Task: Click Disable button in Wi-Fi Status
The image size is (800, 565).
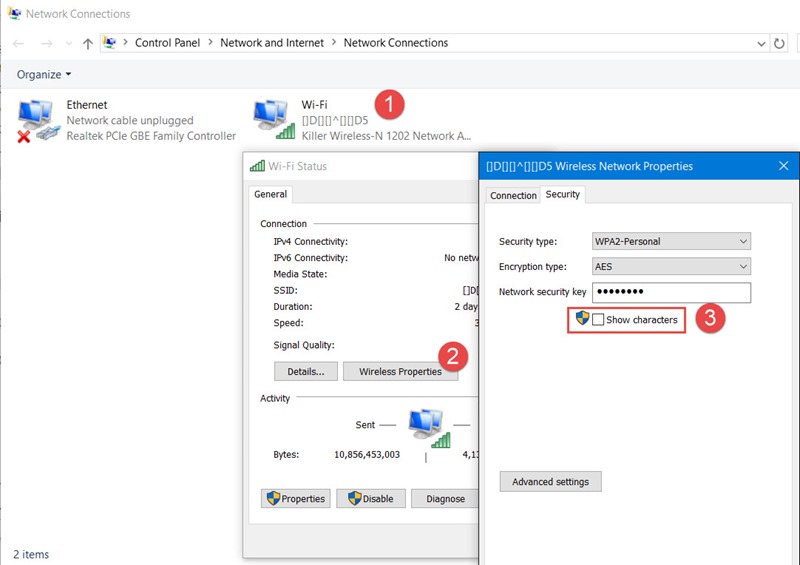Action: 371,499
